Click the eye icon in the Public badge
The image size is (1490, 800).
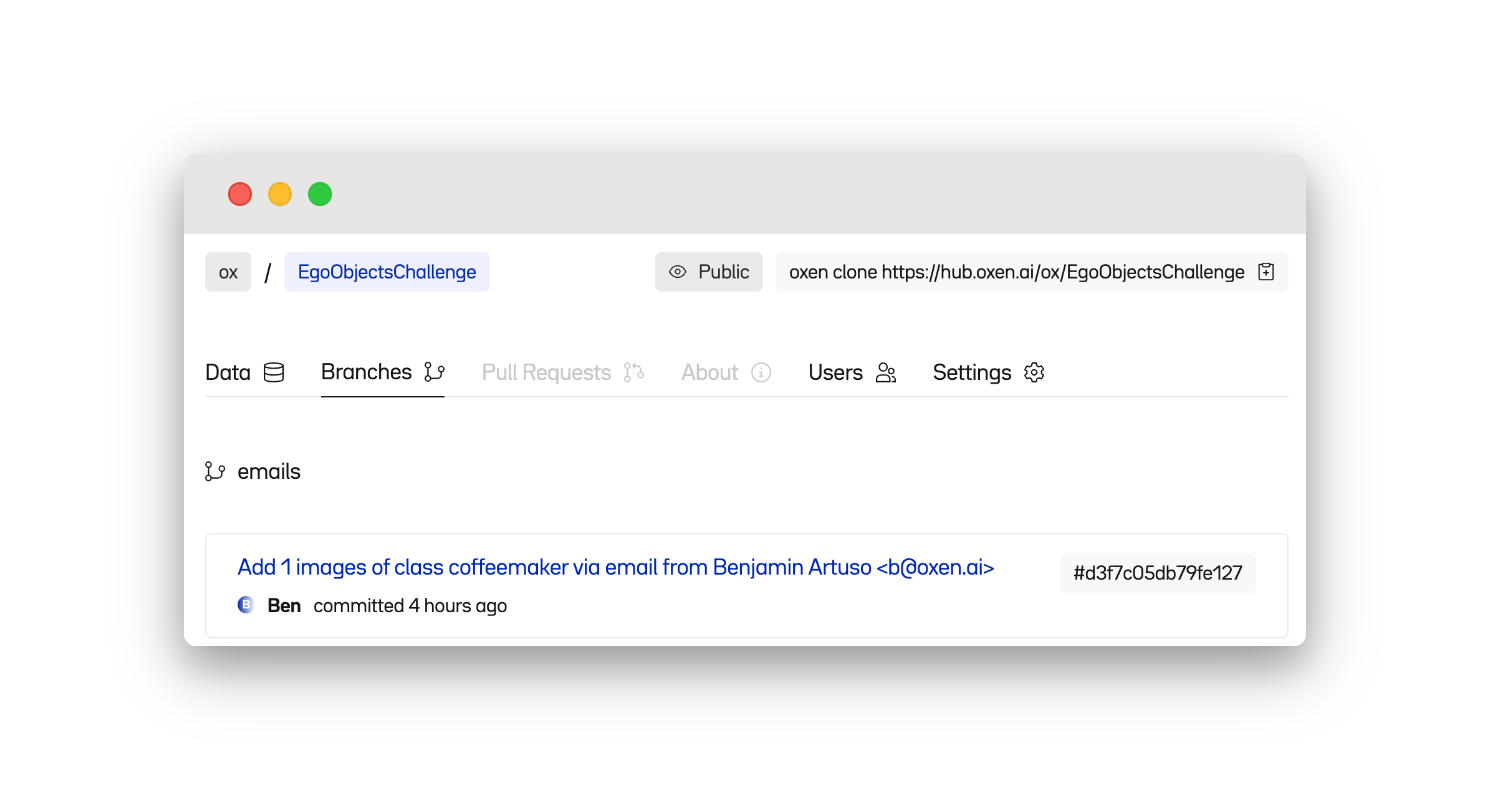[678, 271]
